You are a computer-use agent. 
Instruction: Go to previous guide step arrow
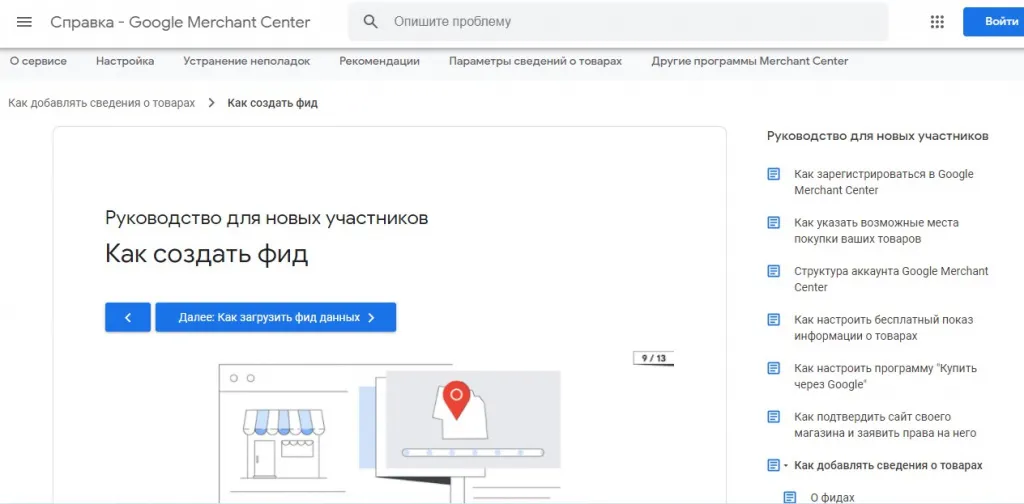click(x=128, y=317)
